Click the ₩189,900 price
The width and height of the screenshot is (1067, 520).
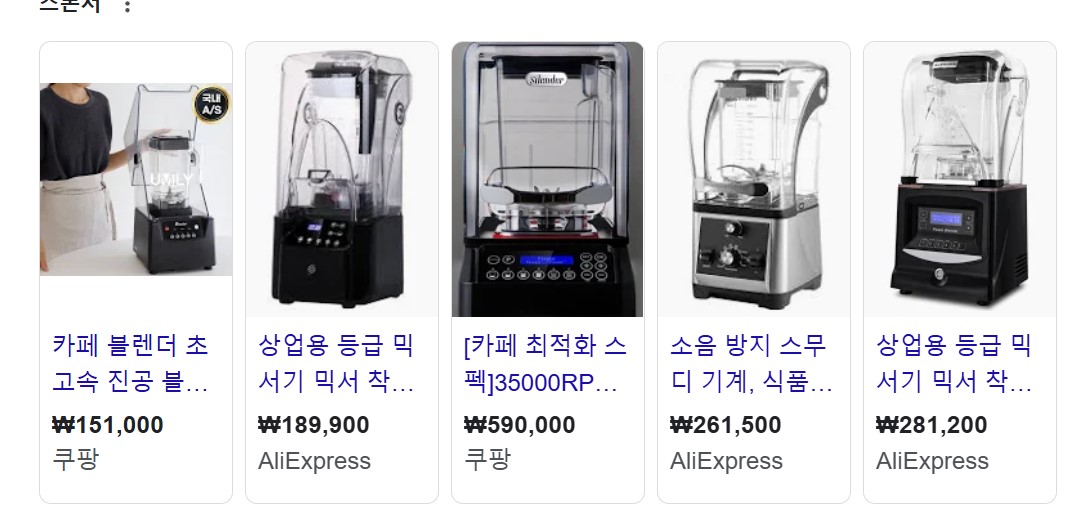(314, 425)
